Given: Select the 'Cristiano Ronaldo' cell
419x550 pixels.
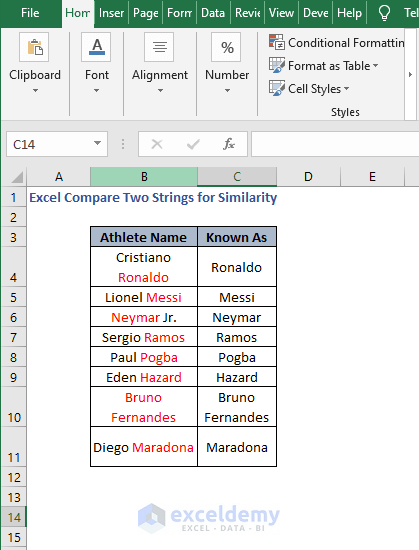Looking at the screenshot, I should point(144,267).
